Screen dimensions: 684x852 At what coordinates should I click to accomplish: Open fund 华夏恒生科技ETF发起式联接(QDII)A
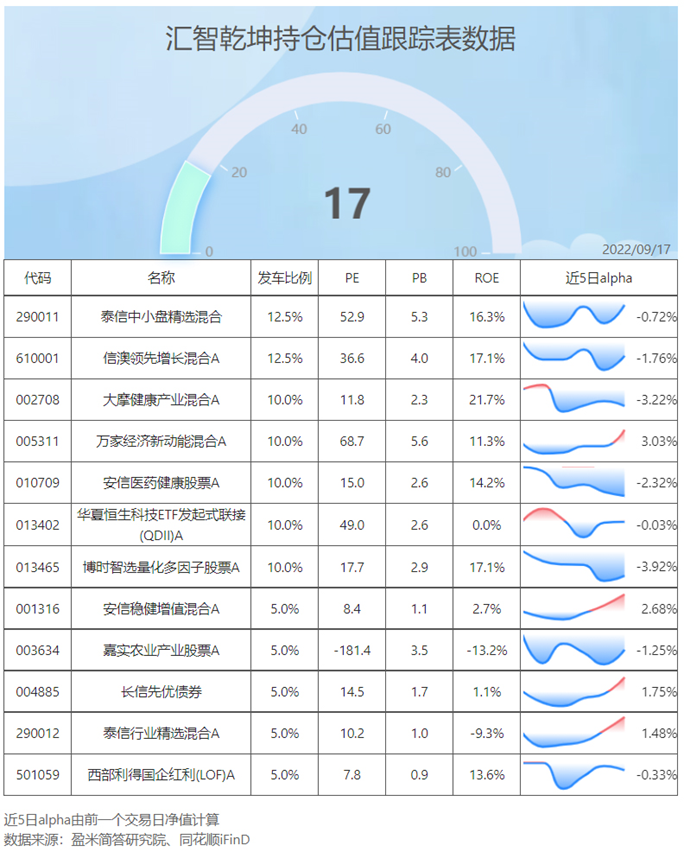tap(161, 525)
